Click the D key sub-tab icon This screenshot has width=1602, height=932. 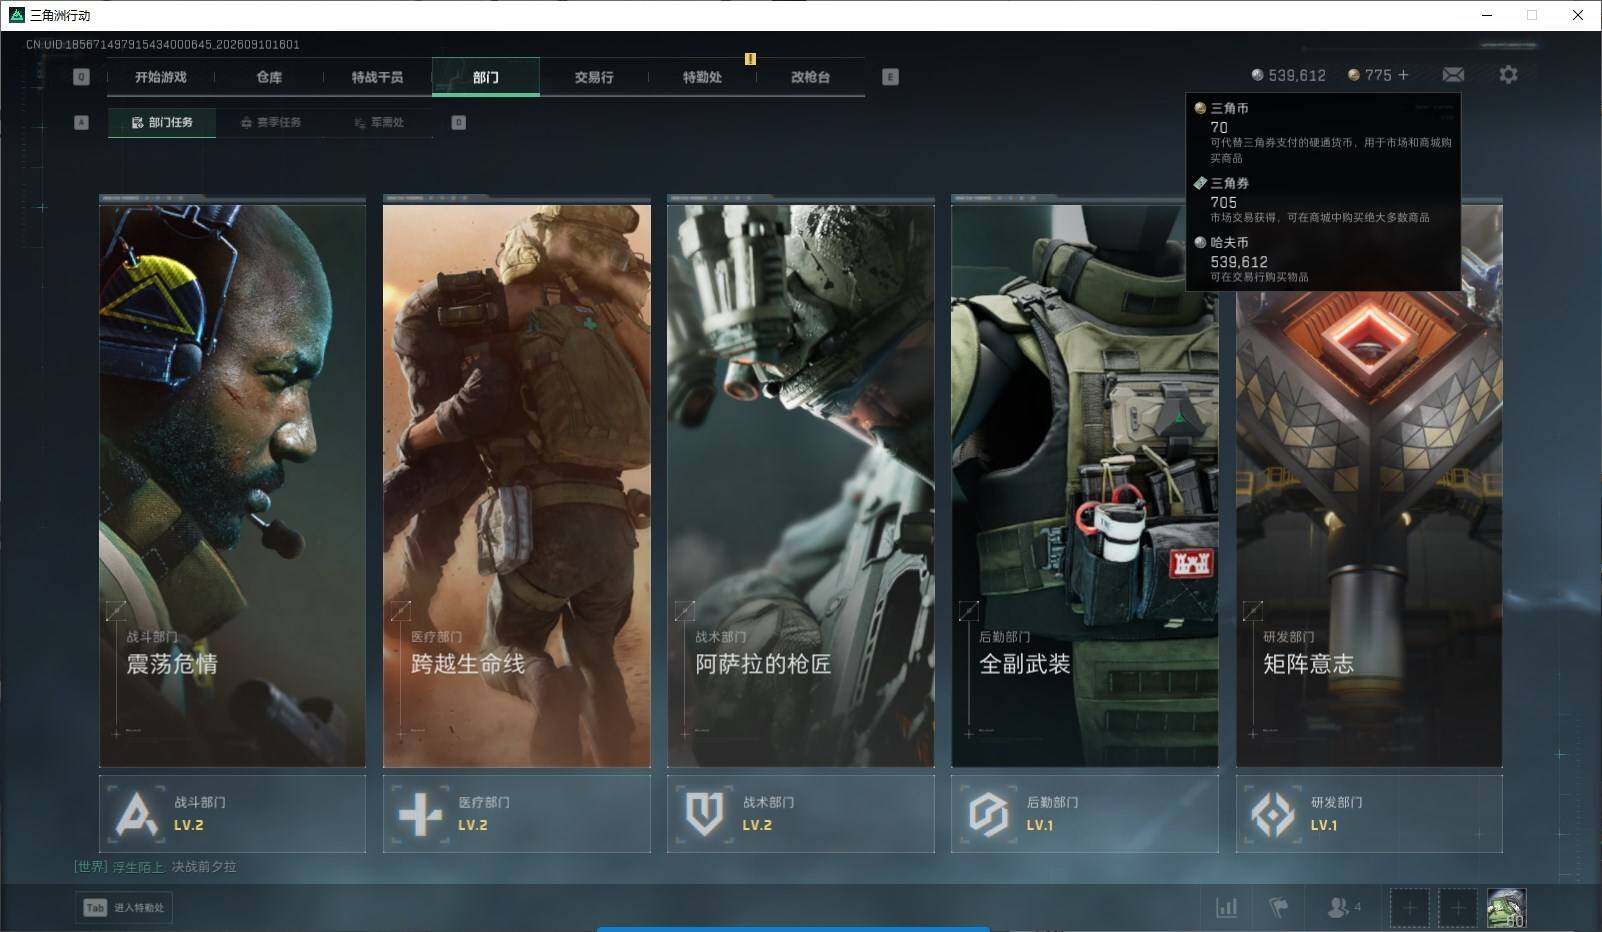(458, 122)
